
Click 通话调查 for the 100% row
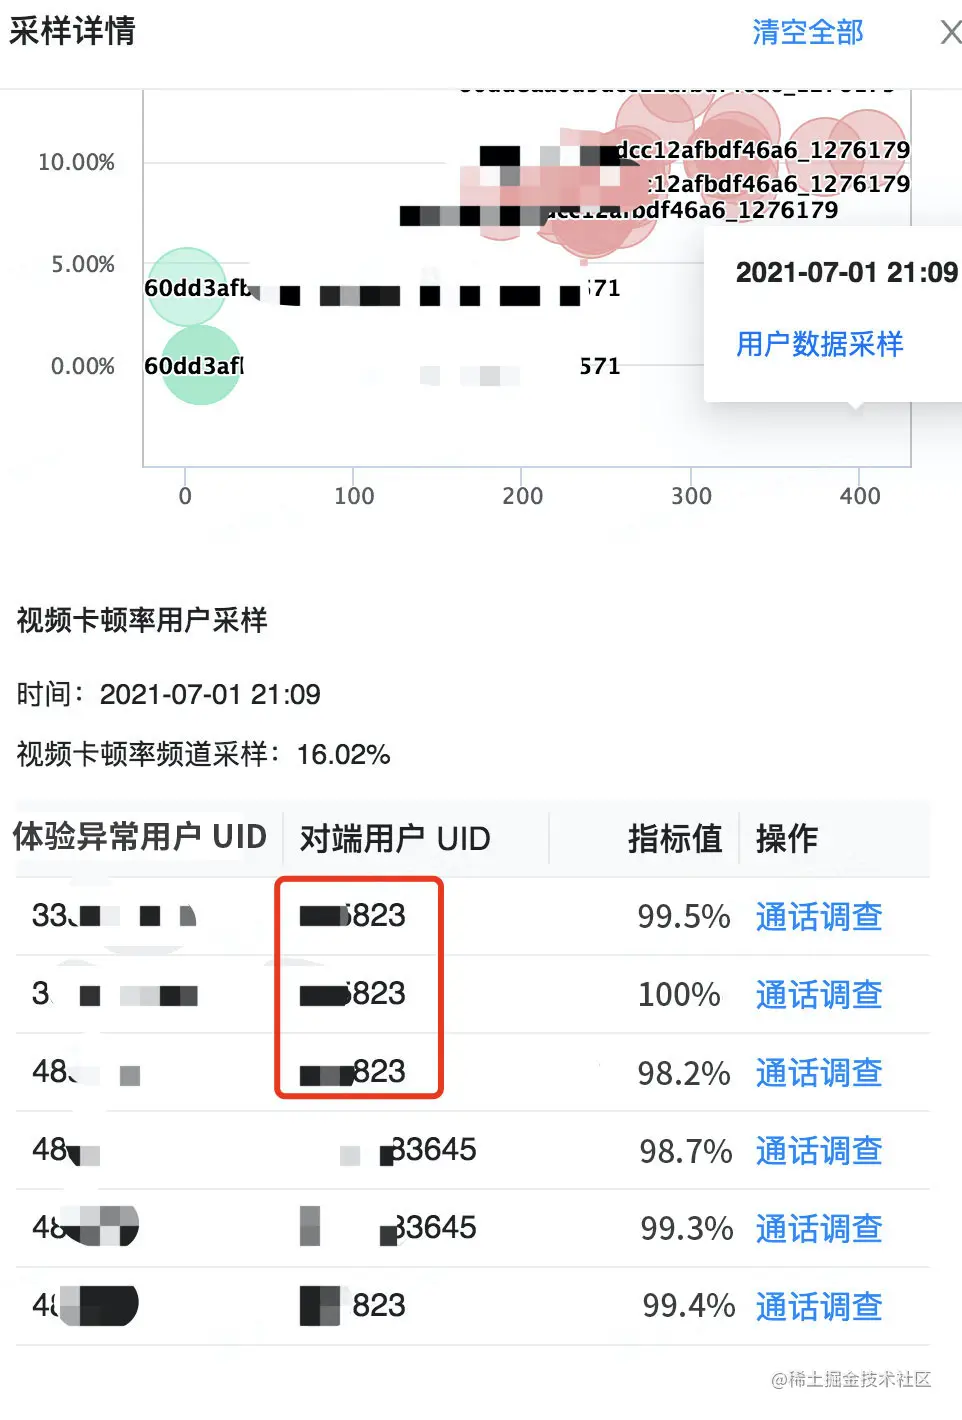(x=819, y=996)
